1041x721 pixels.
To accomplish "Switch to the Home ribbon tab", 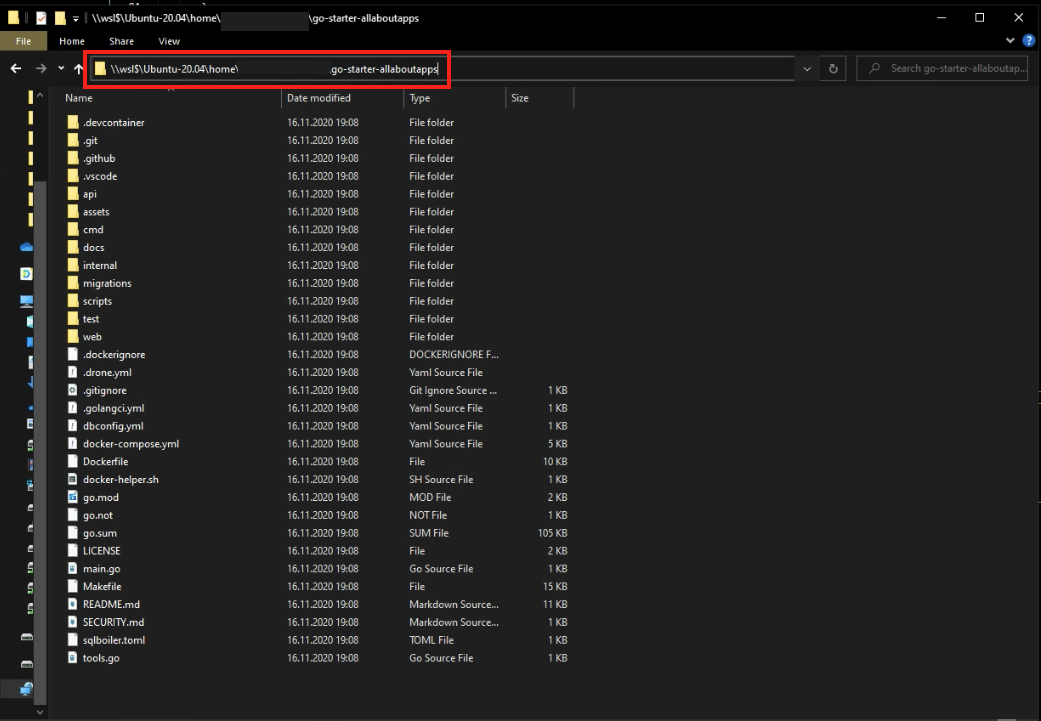I will pyautogui.click(x=71, y=41).
